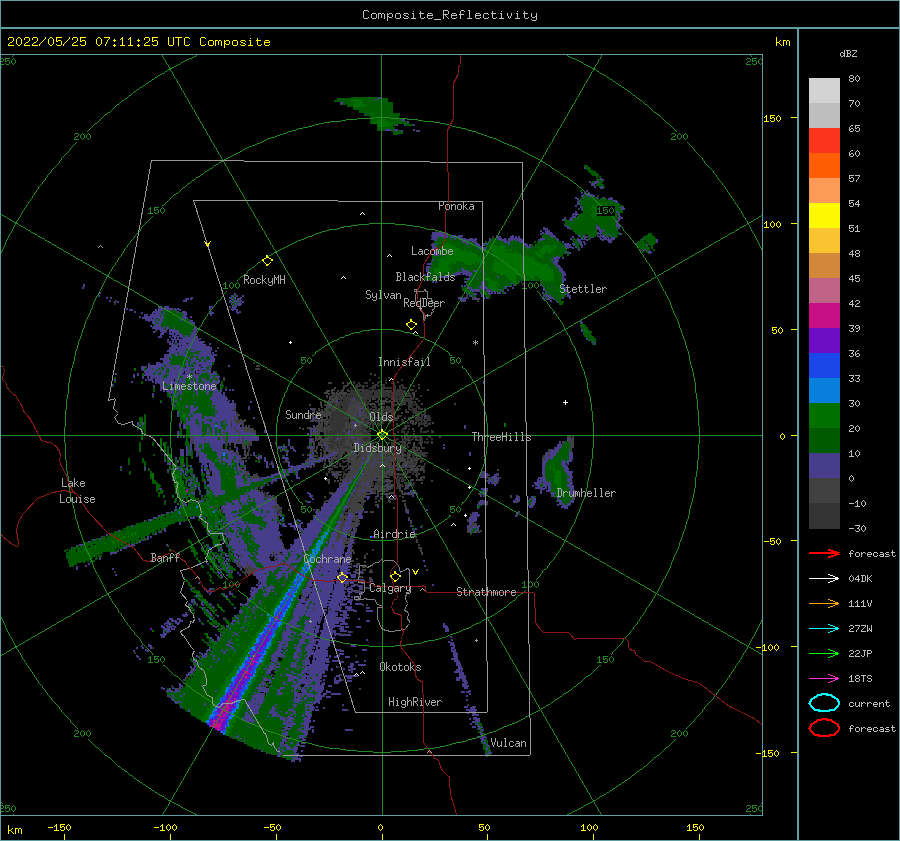Click the white 04DK arrow icon
Screen dimensions: 900x841
point(824,578)
